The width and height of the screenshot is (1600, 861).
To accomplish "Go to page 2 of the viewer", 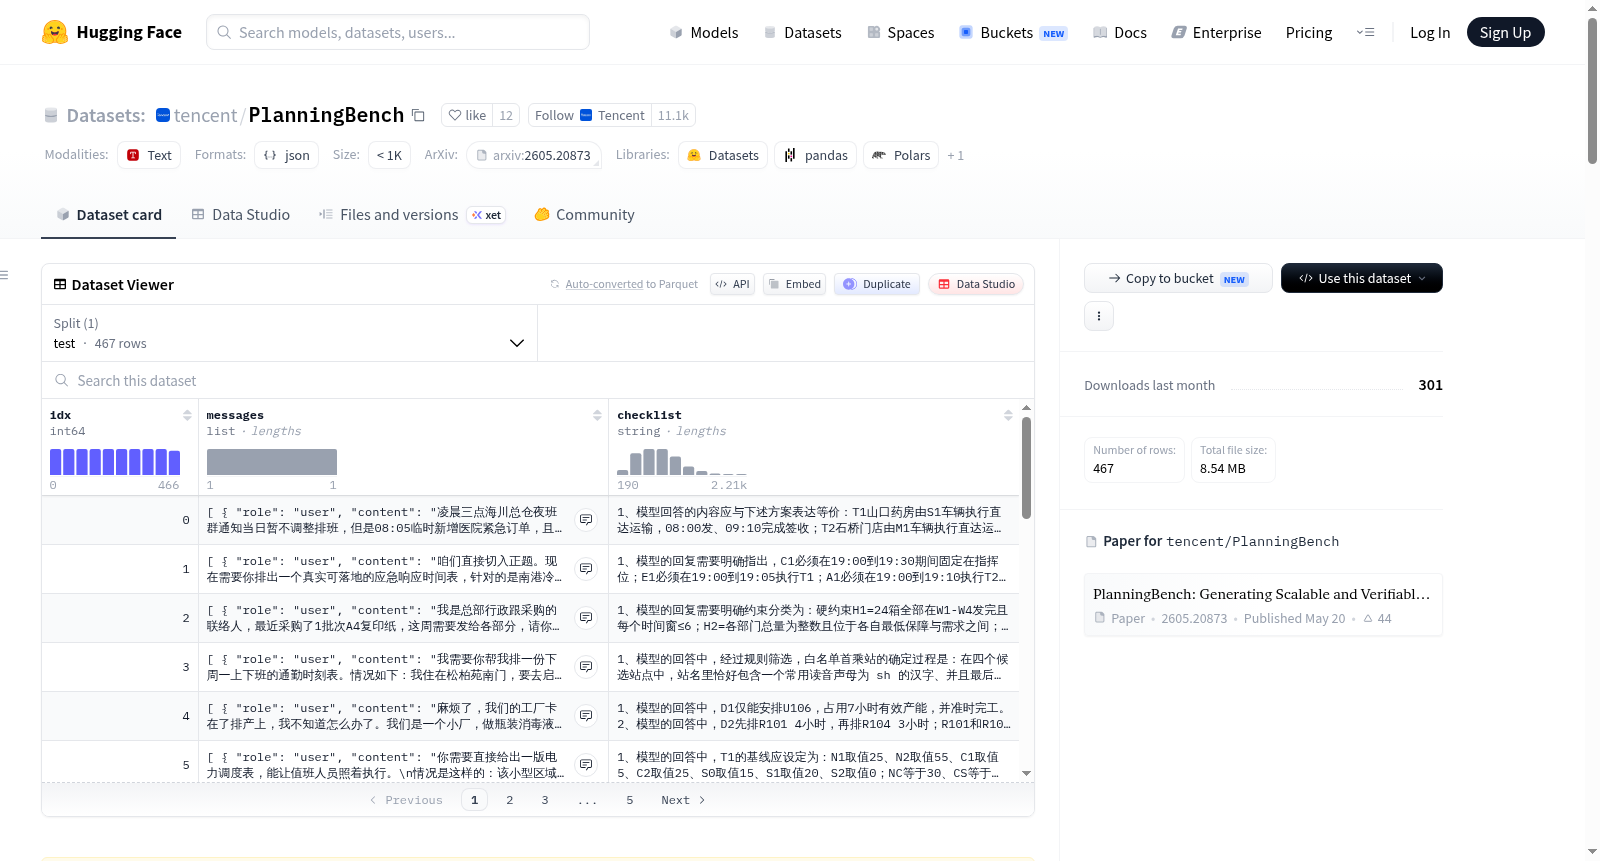I will (510, 800).
